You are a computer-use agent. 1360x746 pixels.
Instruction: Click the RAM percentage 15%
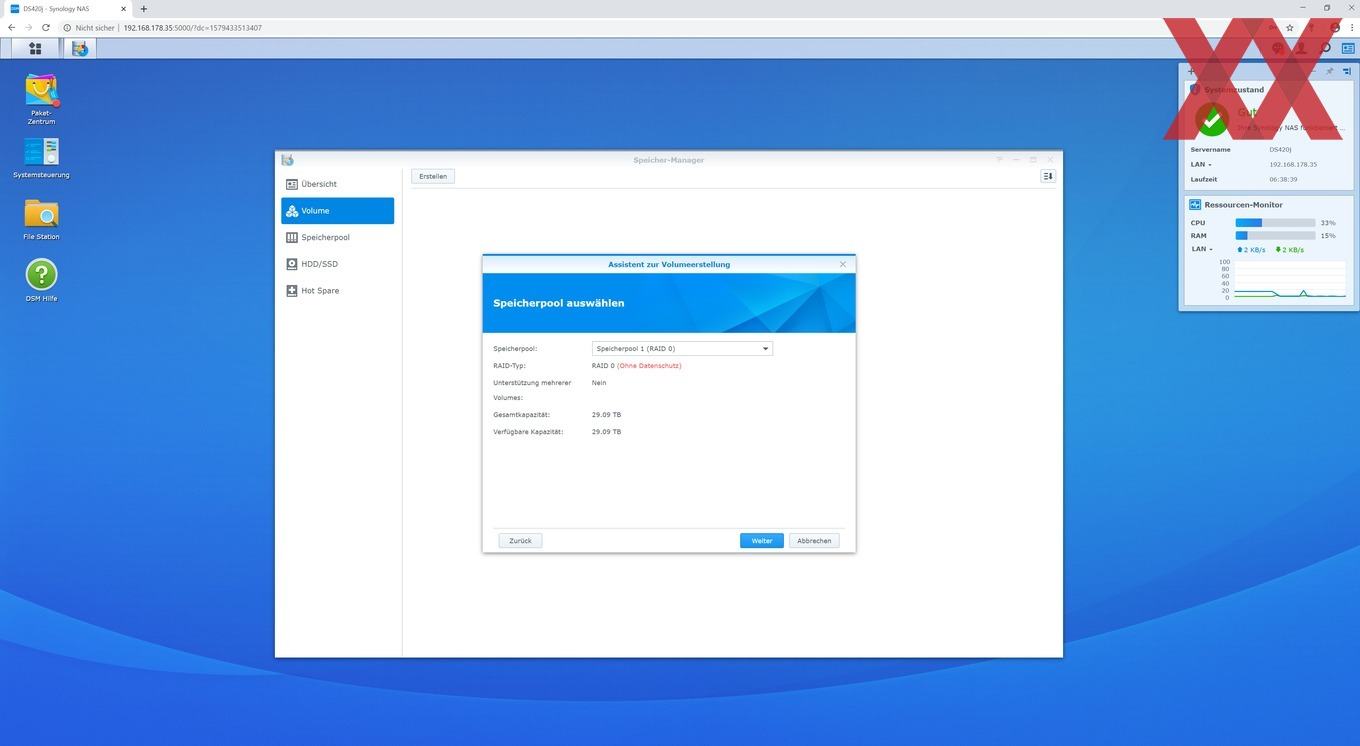coord(1328,236)
